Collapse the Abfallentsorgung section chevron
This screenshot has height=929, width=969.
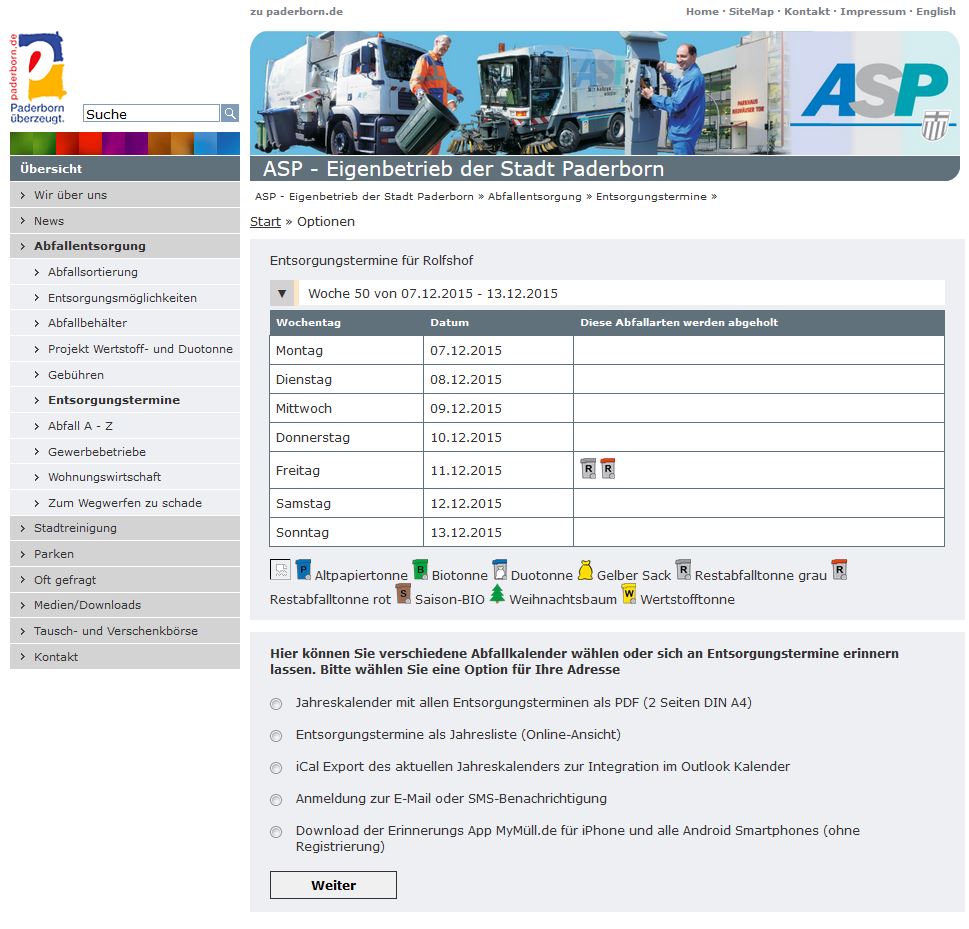pos(23,246)
